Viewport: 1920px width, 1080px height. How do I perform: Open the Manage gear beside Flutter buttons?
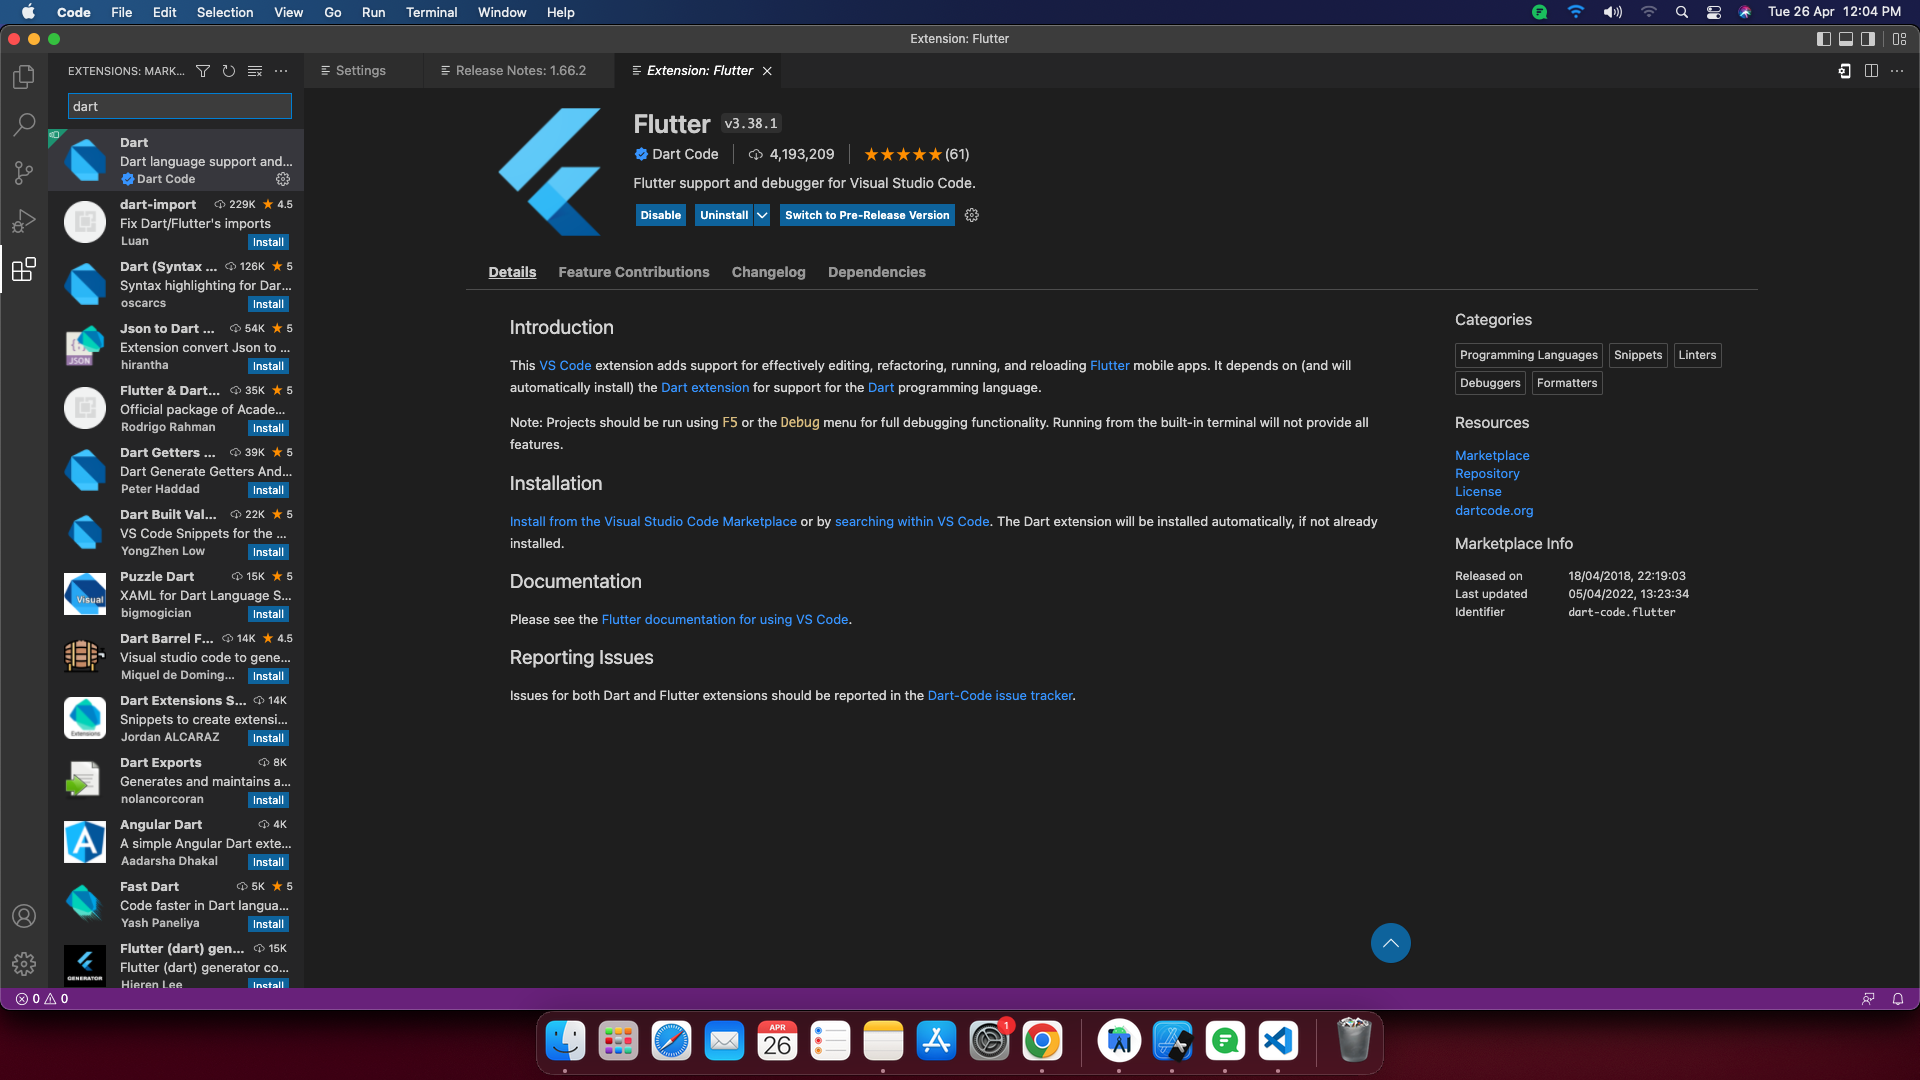[972, 215]
